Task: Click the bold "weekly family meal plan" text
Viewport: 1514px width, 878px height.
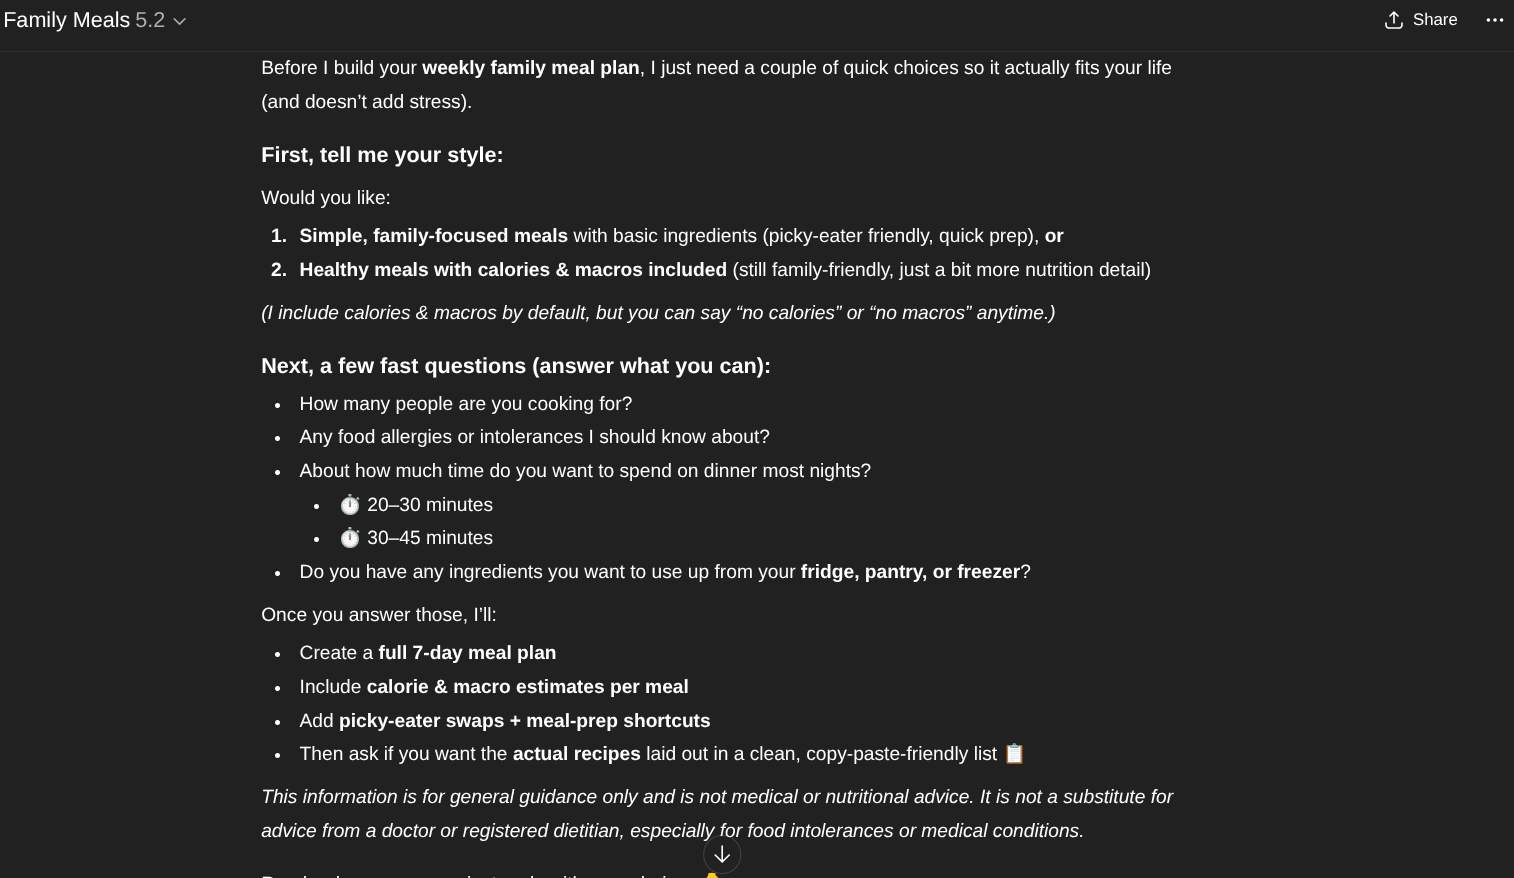Action: pyautogui.click(x=530, y=68)
